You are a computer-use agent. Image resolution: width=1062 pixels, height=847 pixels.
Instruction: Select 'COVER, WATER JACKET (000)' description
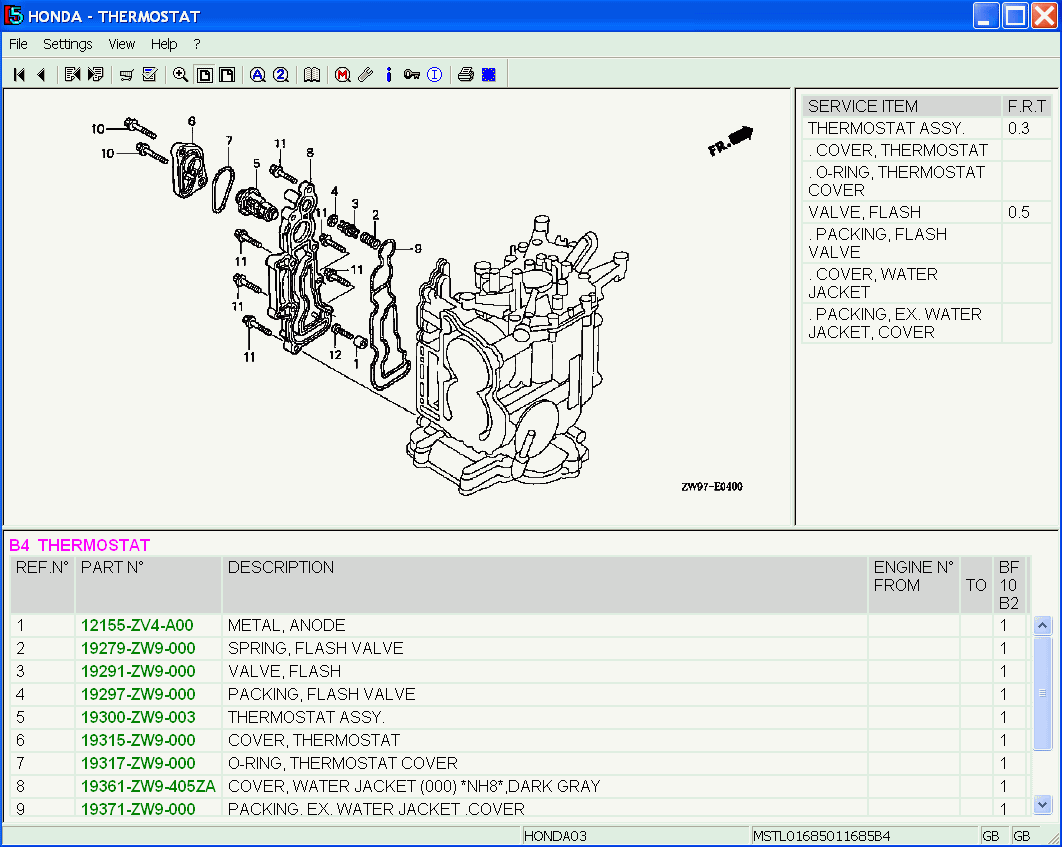click(x=414, y=786)
